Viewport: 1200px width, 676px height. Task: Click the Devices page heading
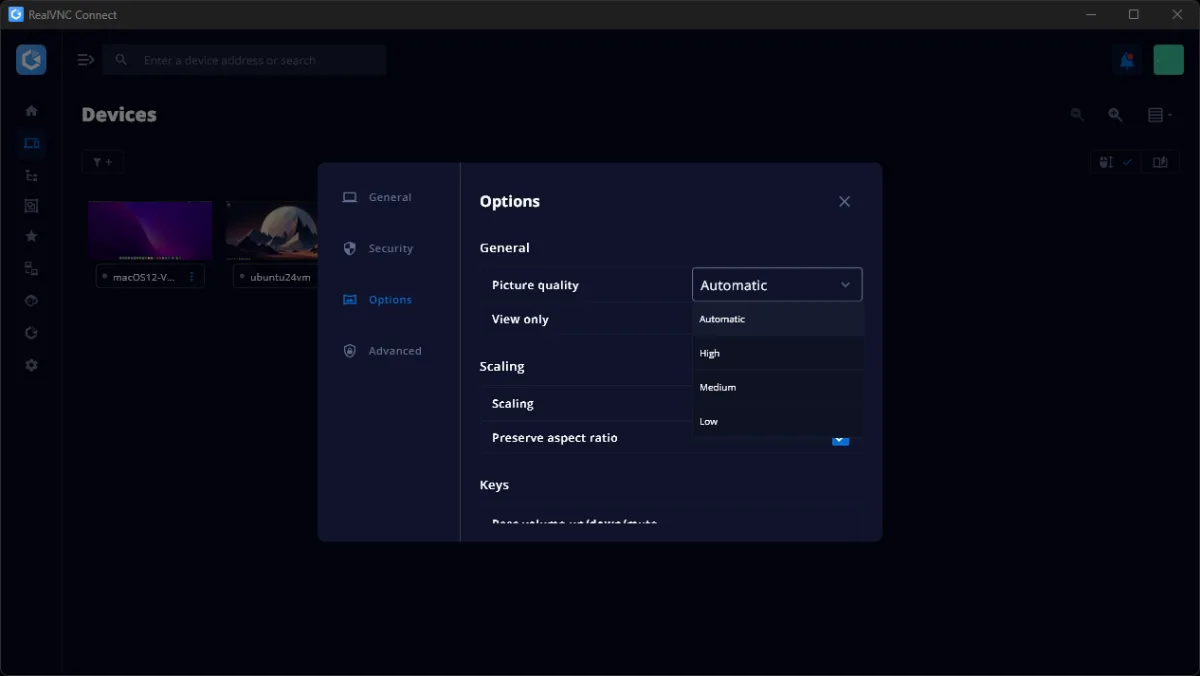point(119,115)
